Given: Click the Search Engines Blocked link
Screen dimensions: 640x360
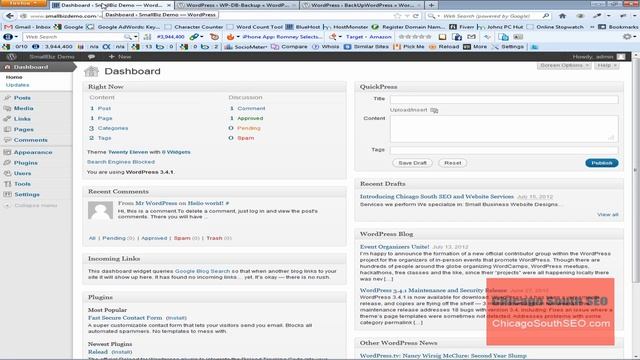Looking at the screenshot, I should (x=121, y=162).
